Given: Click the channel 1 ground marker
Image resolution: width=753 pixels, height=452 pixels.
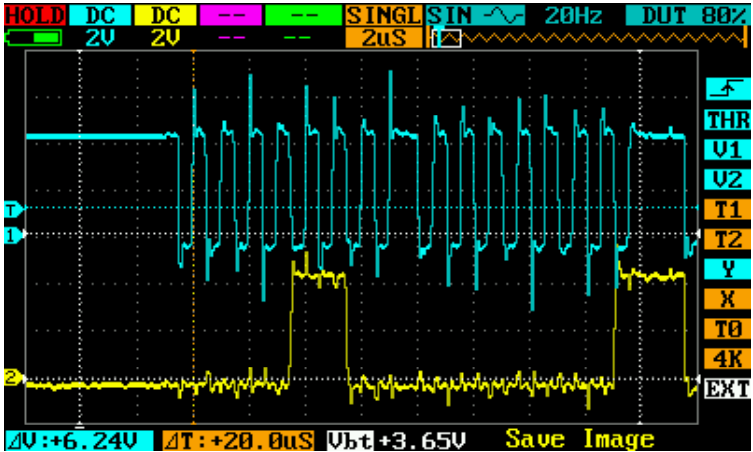Looking at the screenshot, I should click(14, 235).
